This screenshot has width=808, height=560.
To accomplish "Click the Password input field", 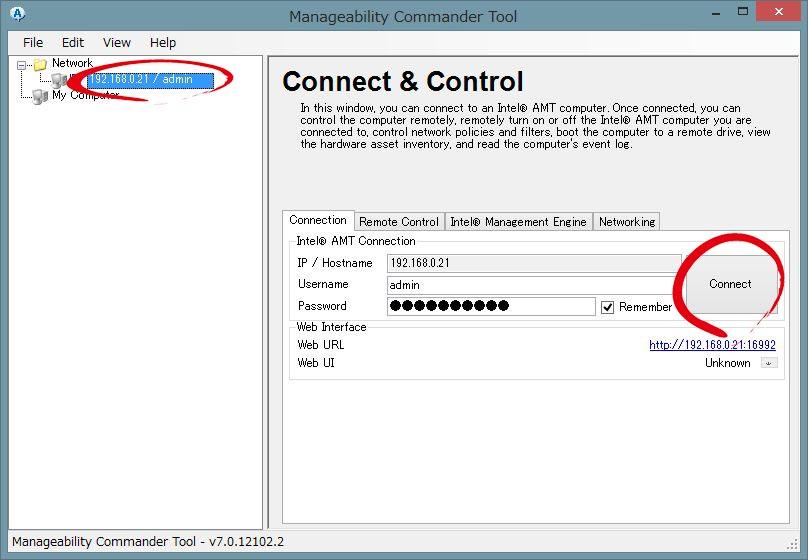I will pyautogui.click(x=491, y=306).
